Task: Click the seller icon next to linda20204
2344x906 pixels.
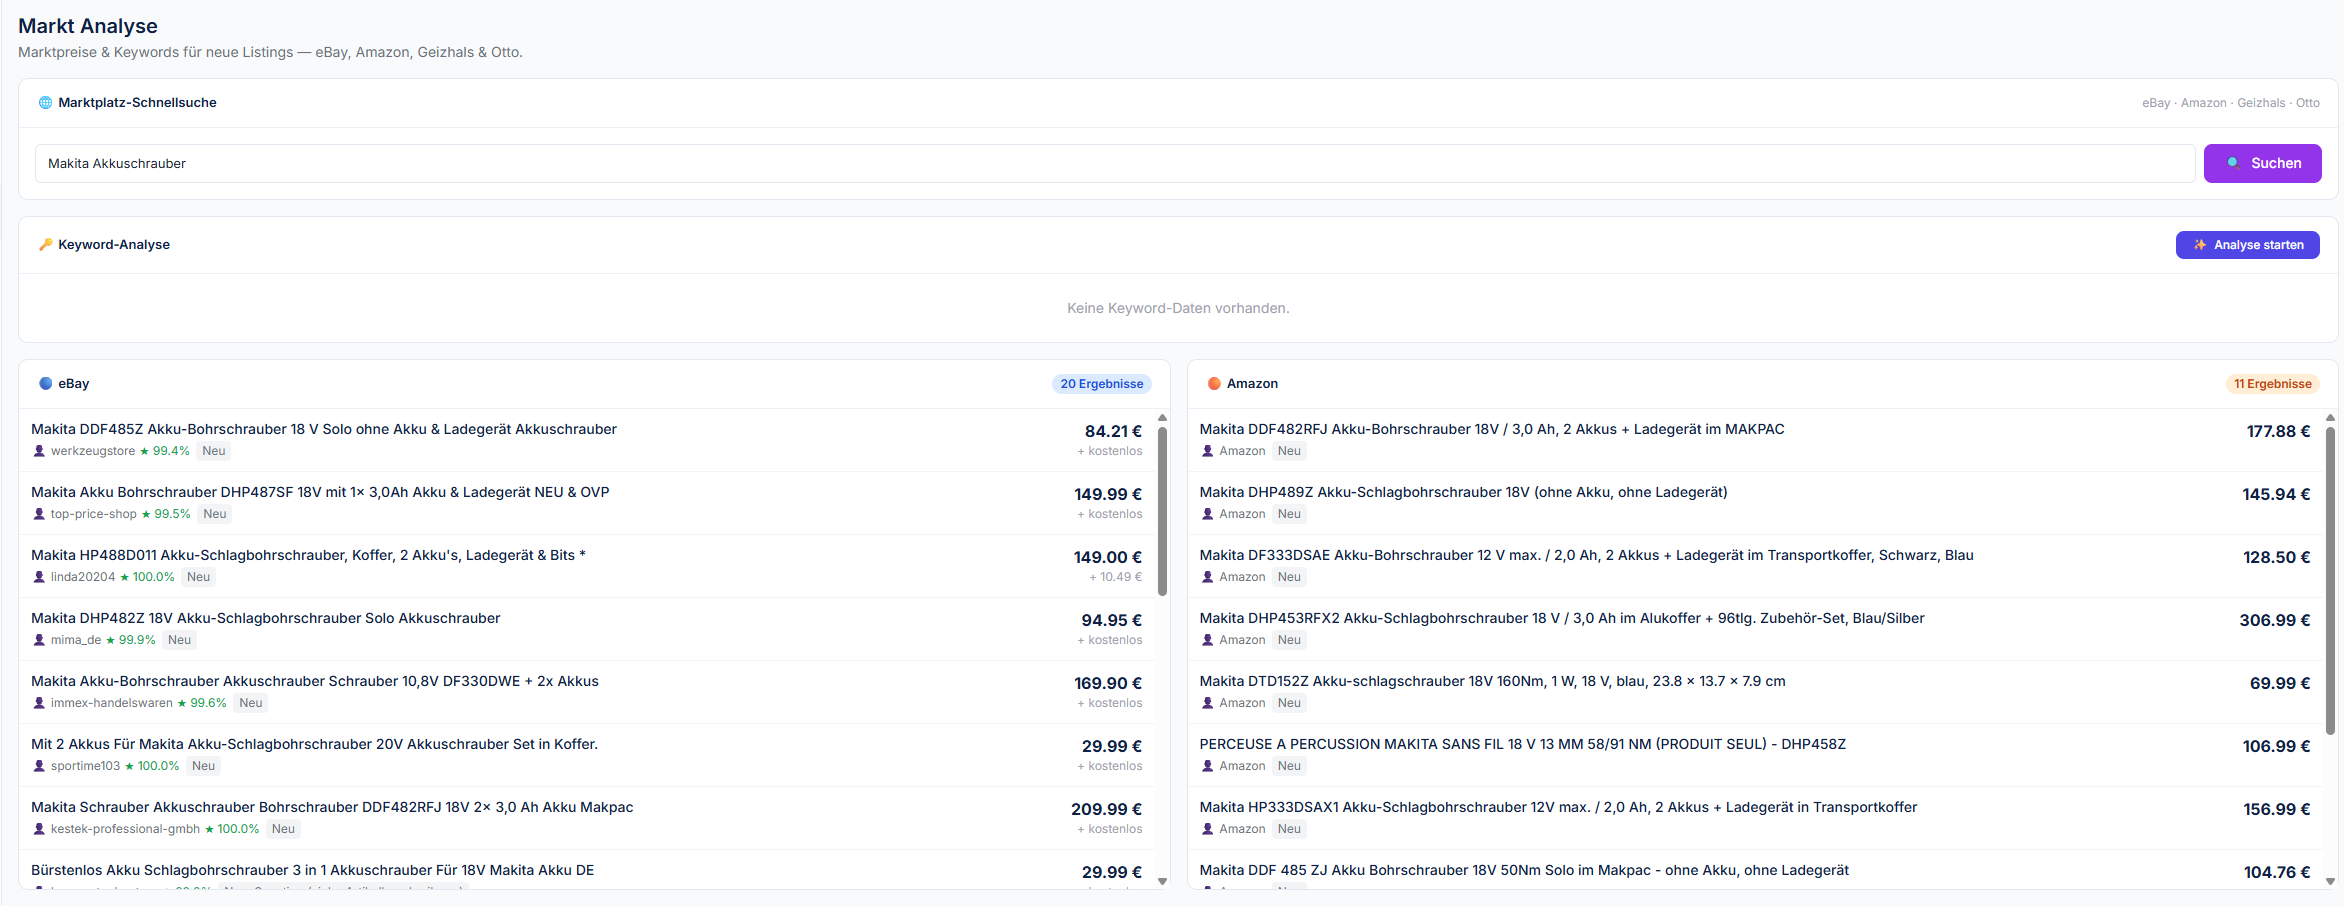Action: [x=39, y=577]
